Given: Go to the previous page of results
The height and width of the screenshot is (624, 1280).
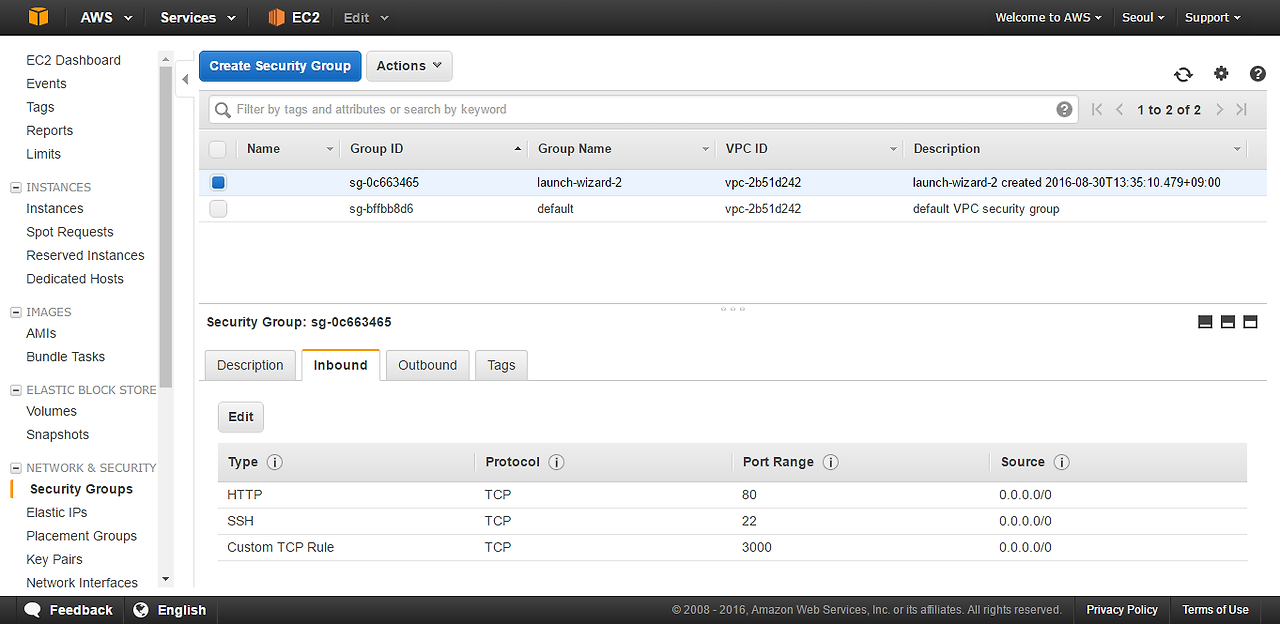Looking at the screenshot, I should click(1120, 109).
